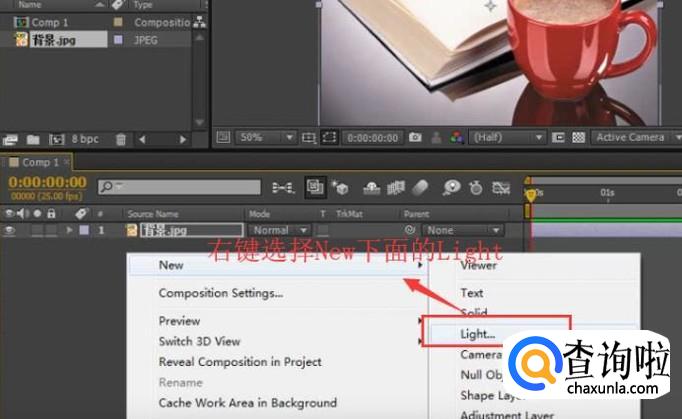Image resolution: width=682 pixels, height=419 pixels.
Task: Click the trash icon to delete selected item
Action: [121, 139]
